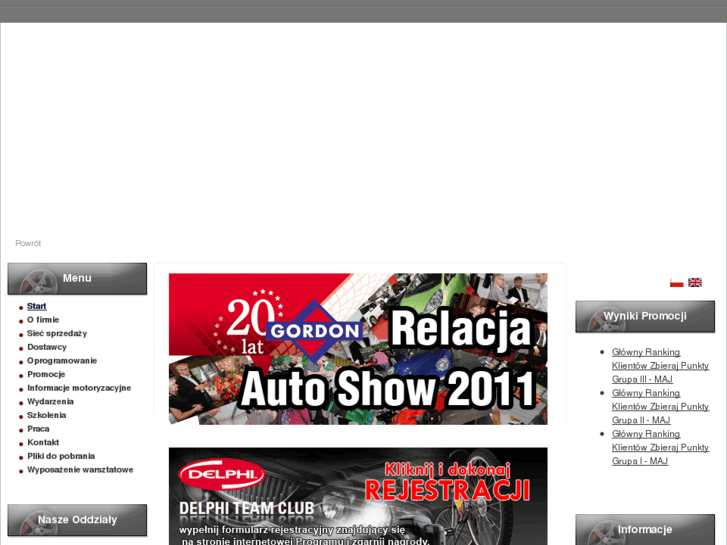Image resolution: width=727 pixels, height=545 pixels.
Task: Open Wyposażenie warsztatowe page
Action: (x=80, y=470)
